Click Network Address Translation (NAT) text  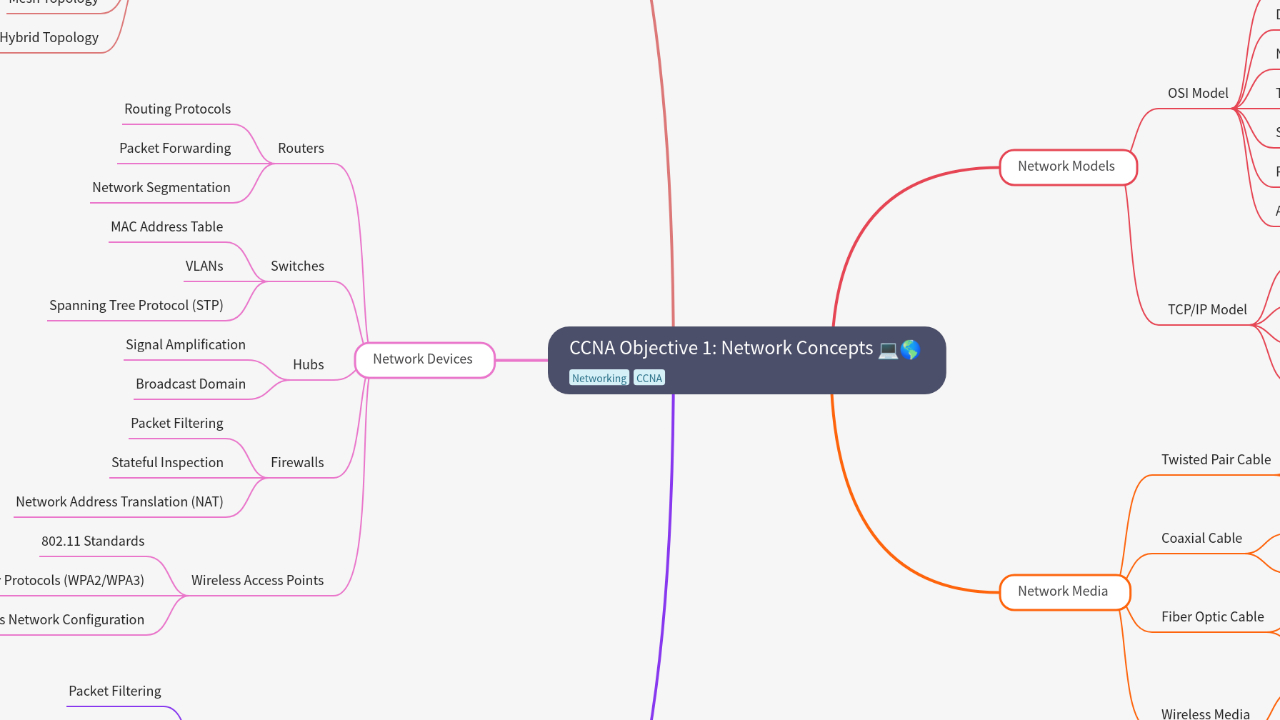pyautogui.click(x=119, y=502)
